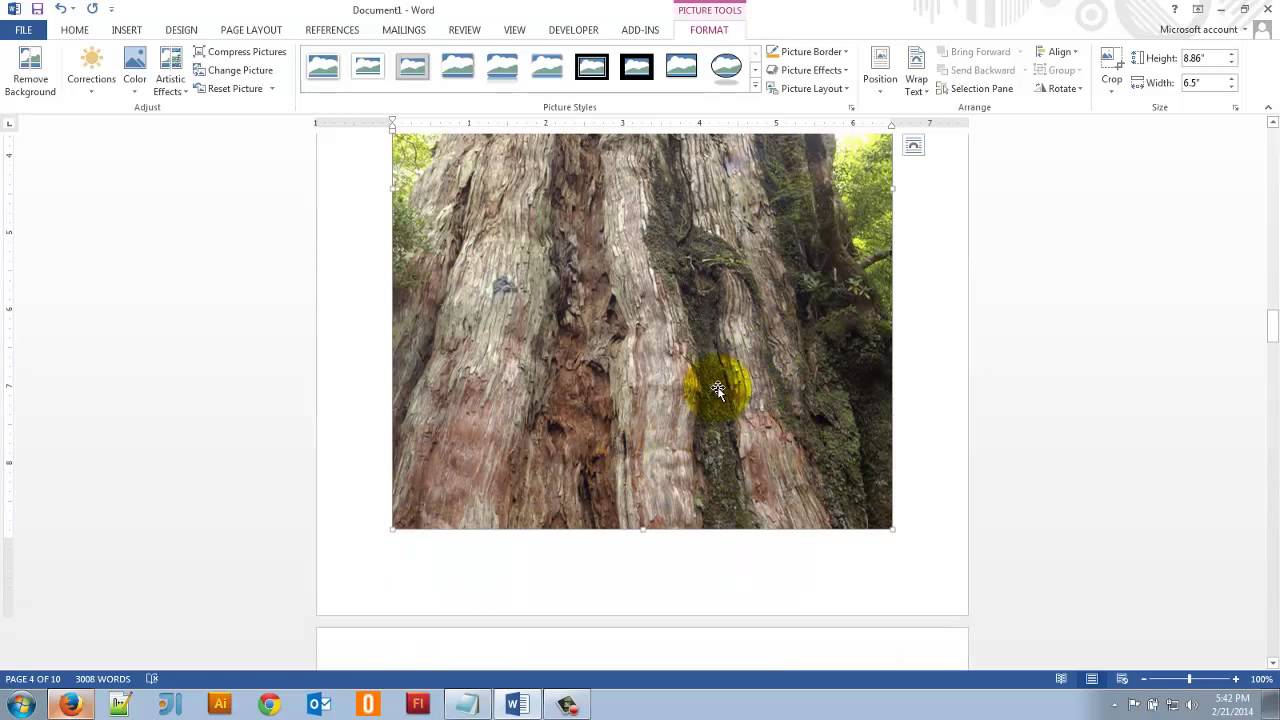Switch to DEVELOPER tab
The image size is (1280, 720).
coord(573,30)
